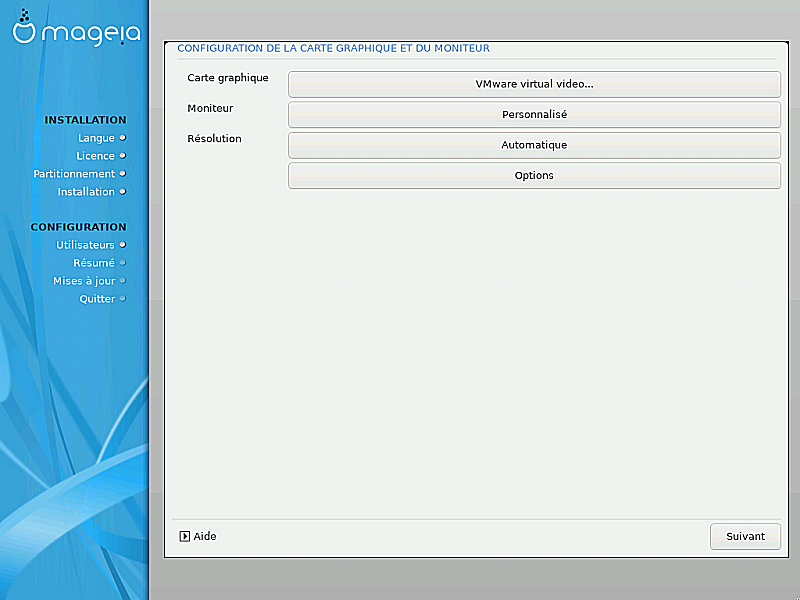Open the Automatique resolution selector

[534, 145]
